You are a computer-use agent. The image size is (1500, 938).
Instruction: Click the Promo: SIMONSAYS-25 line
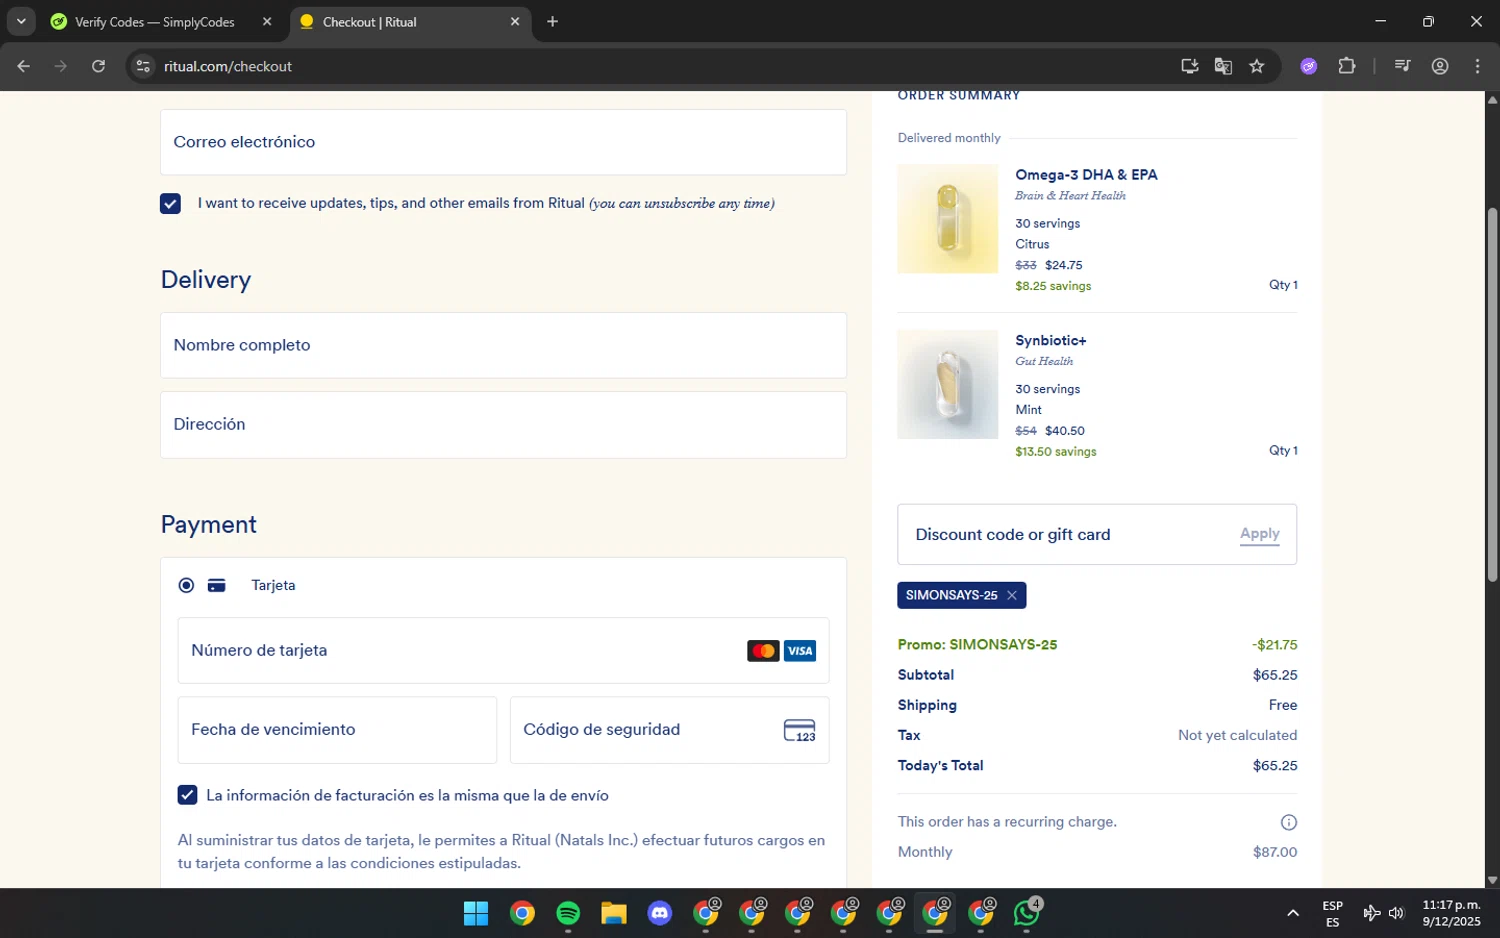(x=1097, y=645)
